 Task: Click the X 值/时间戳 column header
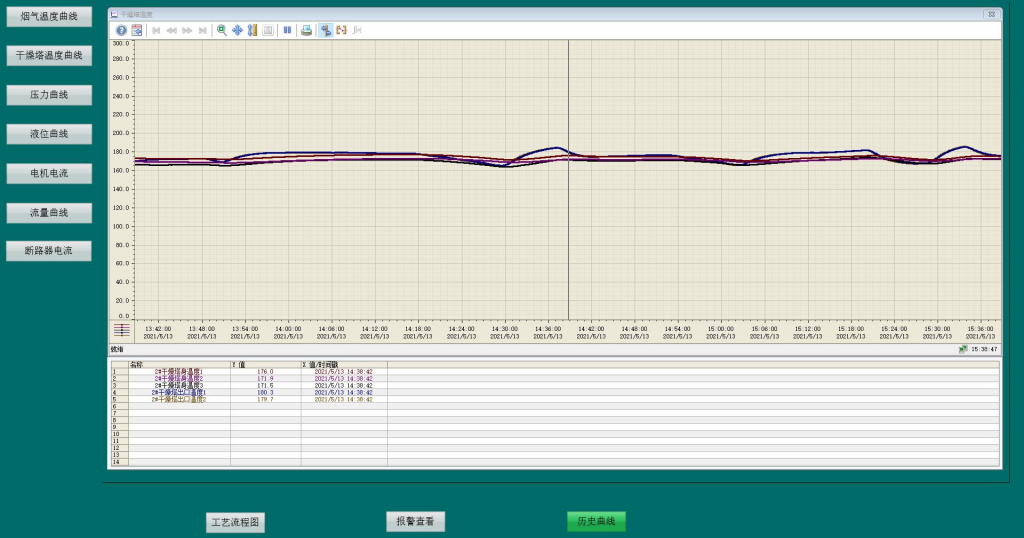point(344,364)
